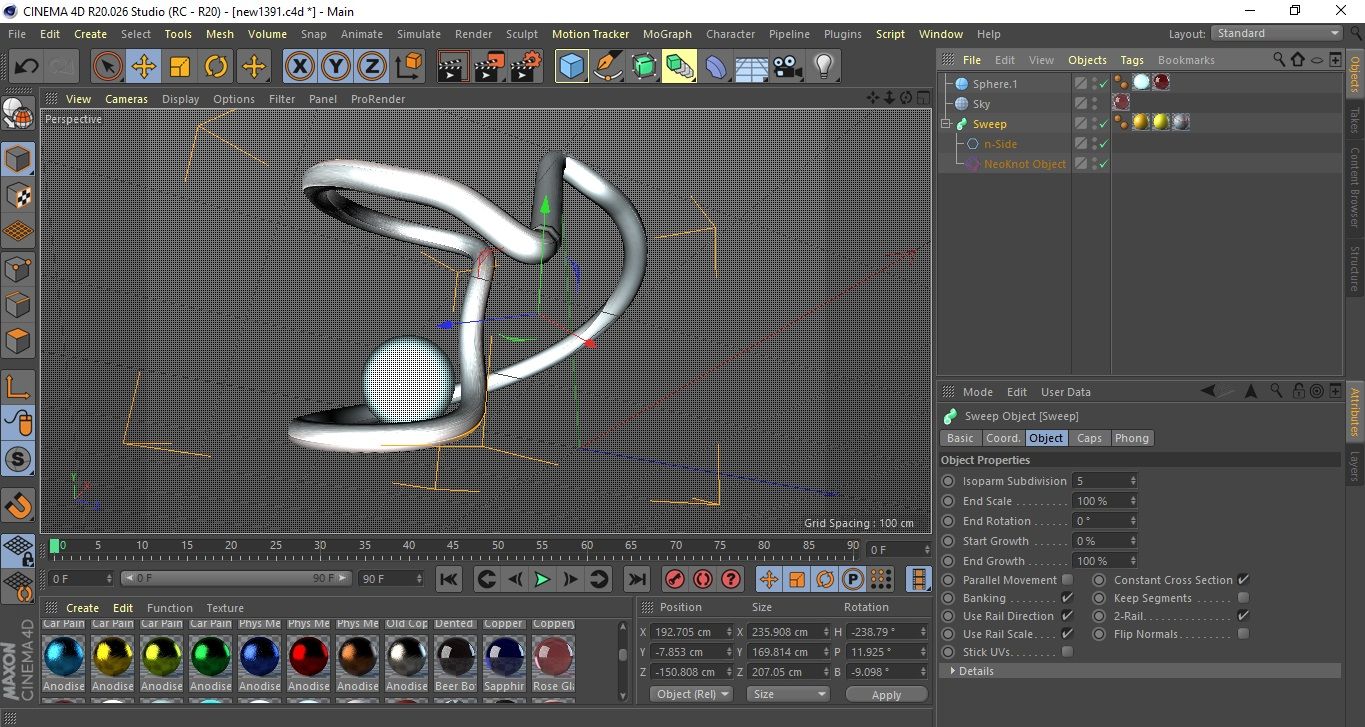
Task: Toggle Banking checkbox
Action: (x=1067, y=598)
